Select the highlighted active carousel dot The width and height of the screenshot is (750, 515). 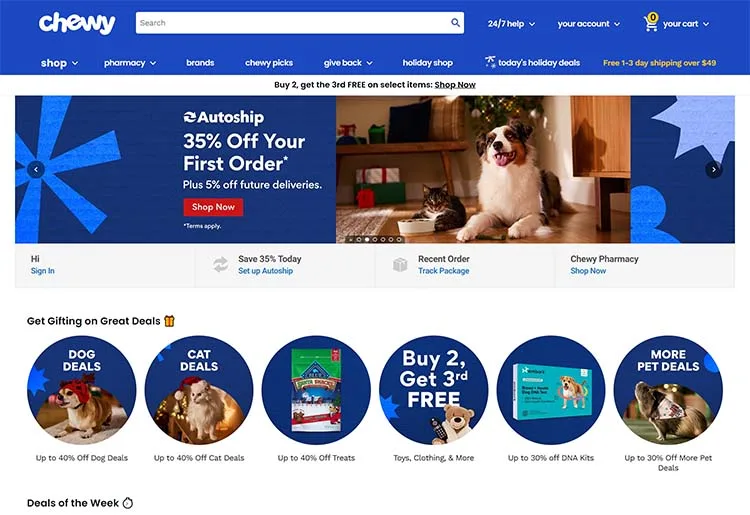coord(367,240)
